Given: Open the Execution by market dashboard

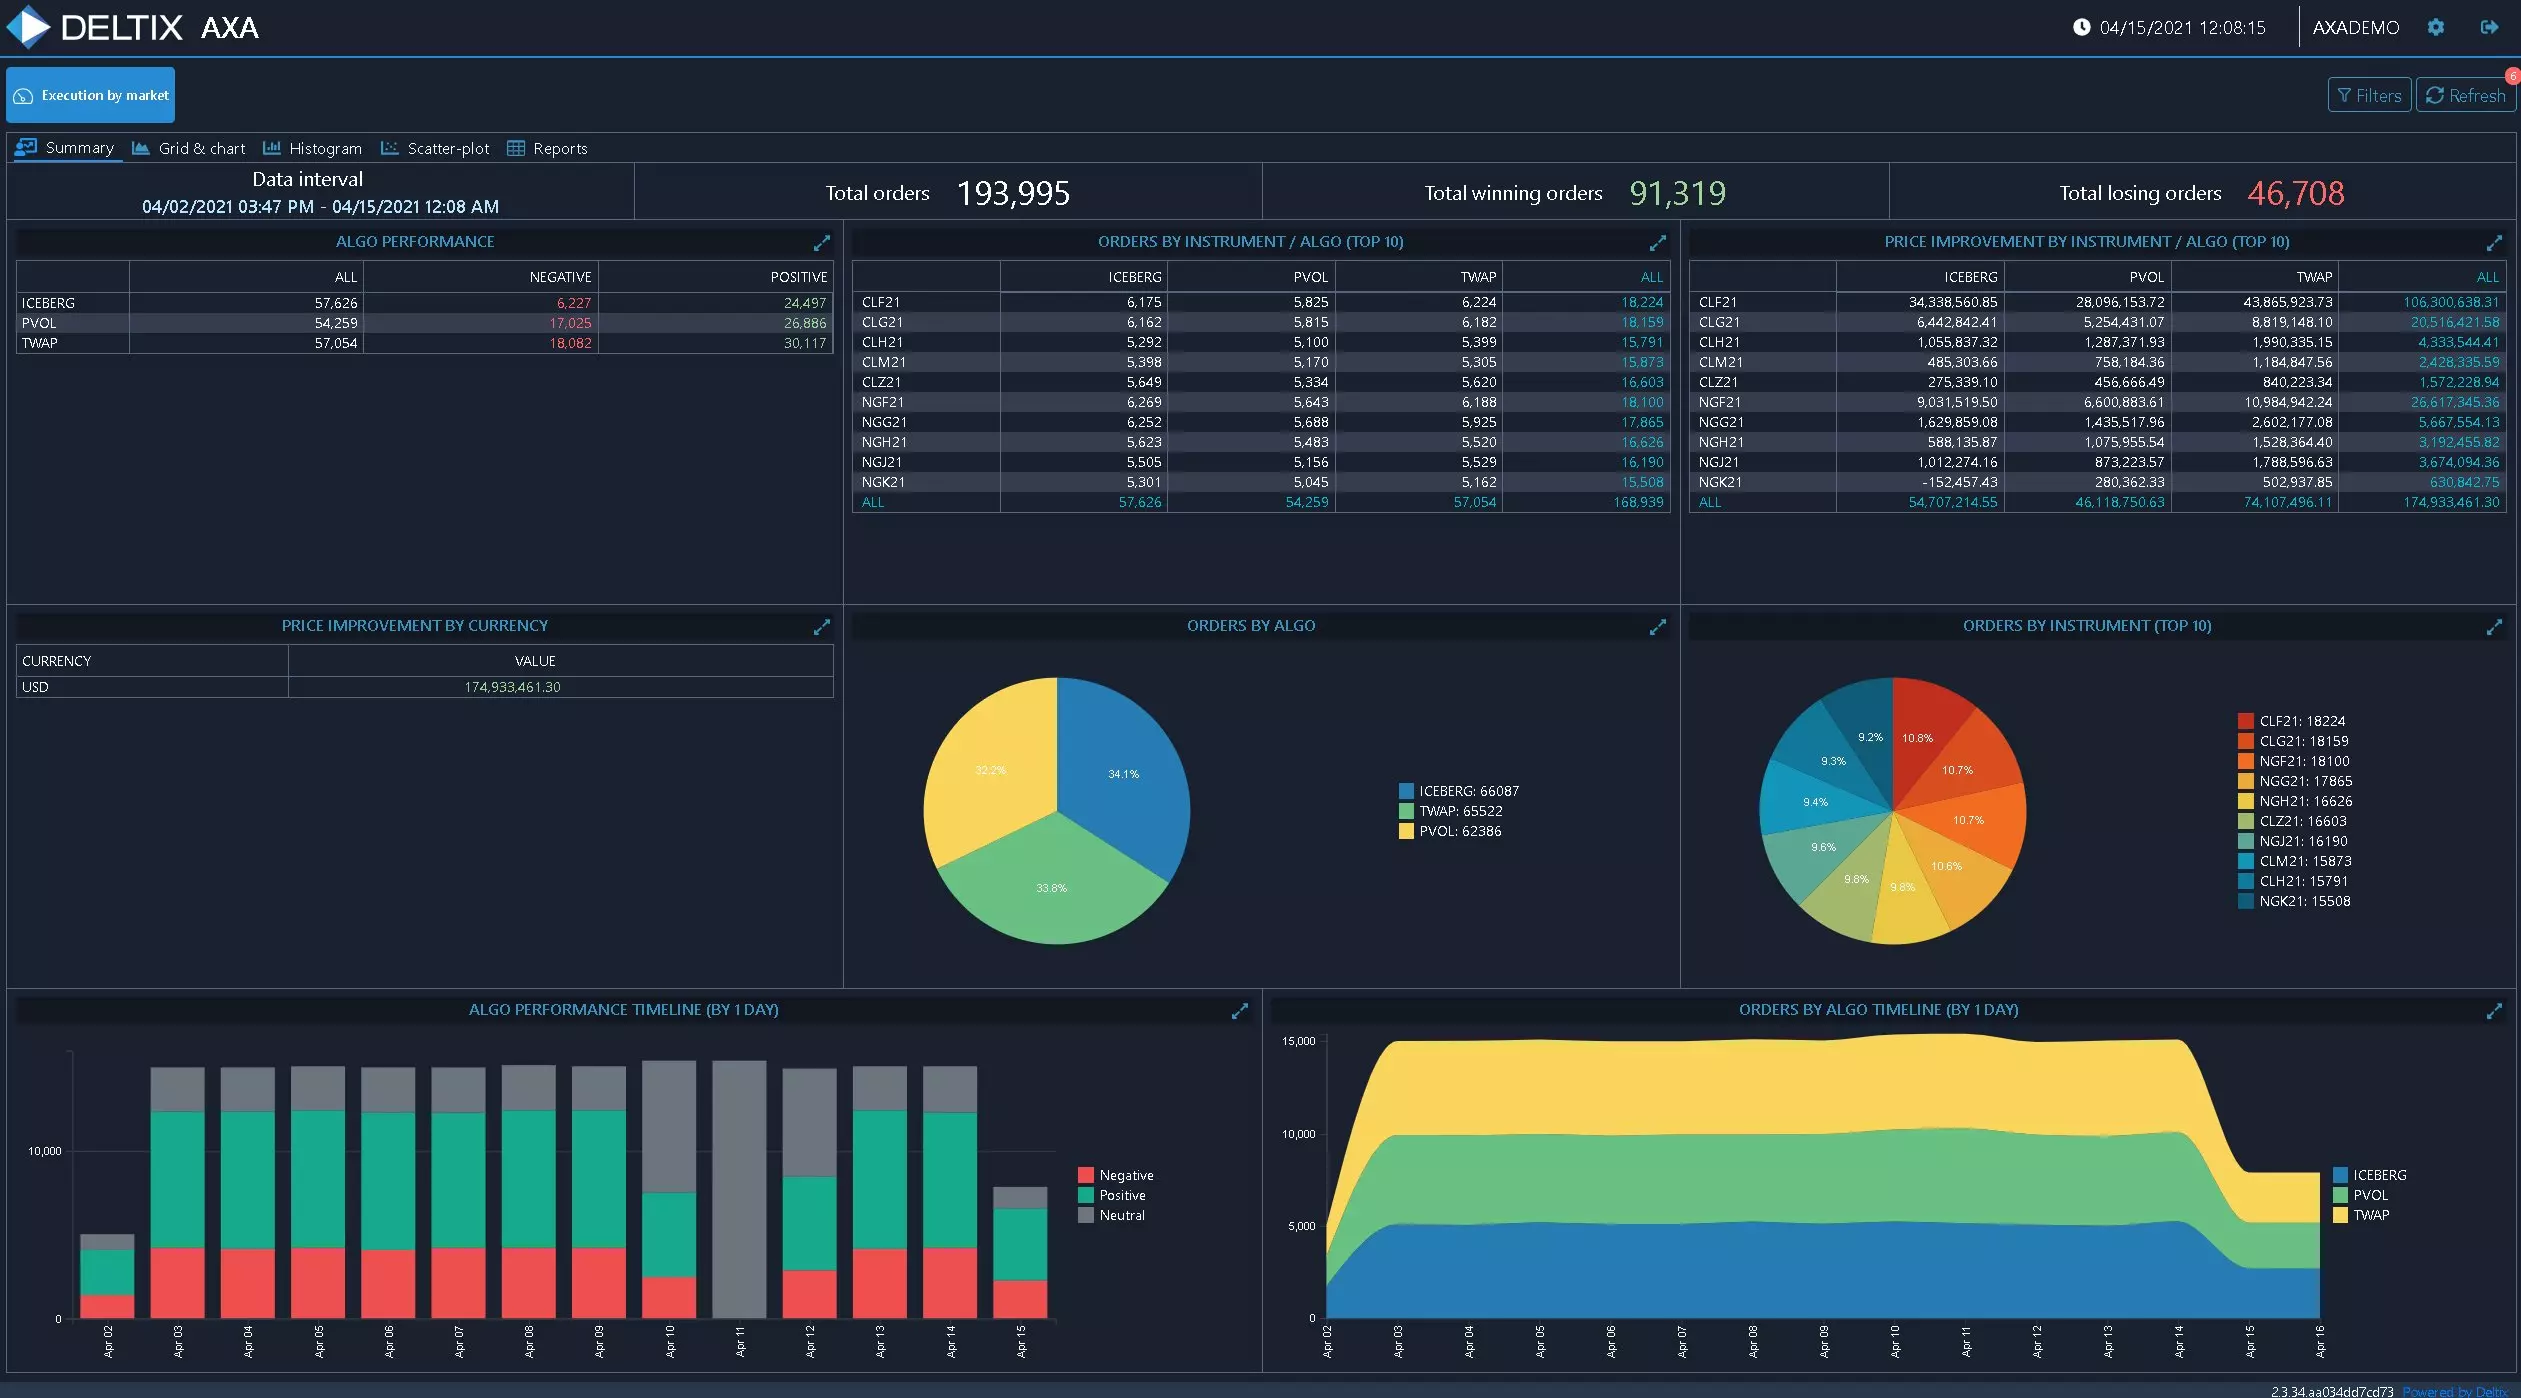Looking at the screenshot, I should [91, 95].
